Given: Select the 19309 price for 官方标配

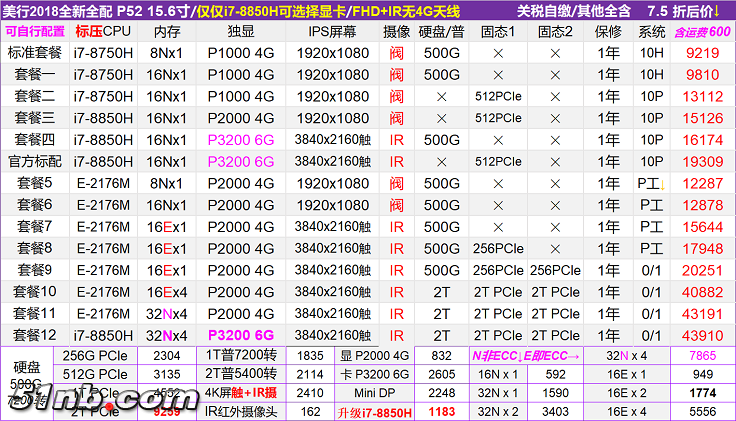Looking at the screenshot, I should (701, 161).
